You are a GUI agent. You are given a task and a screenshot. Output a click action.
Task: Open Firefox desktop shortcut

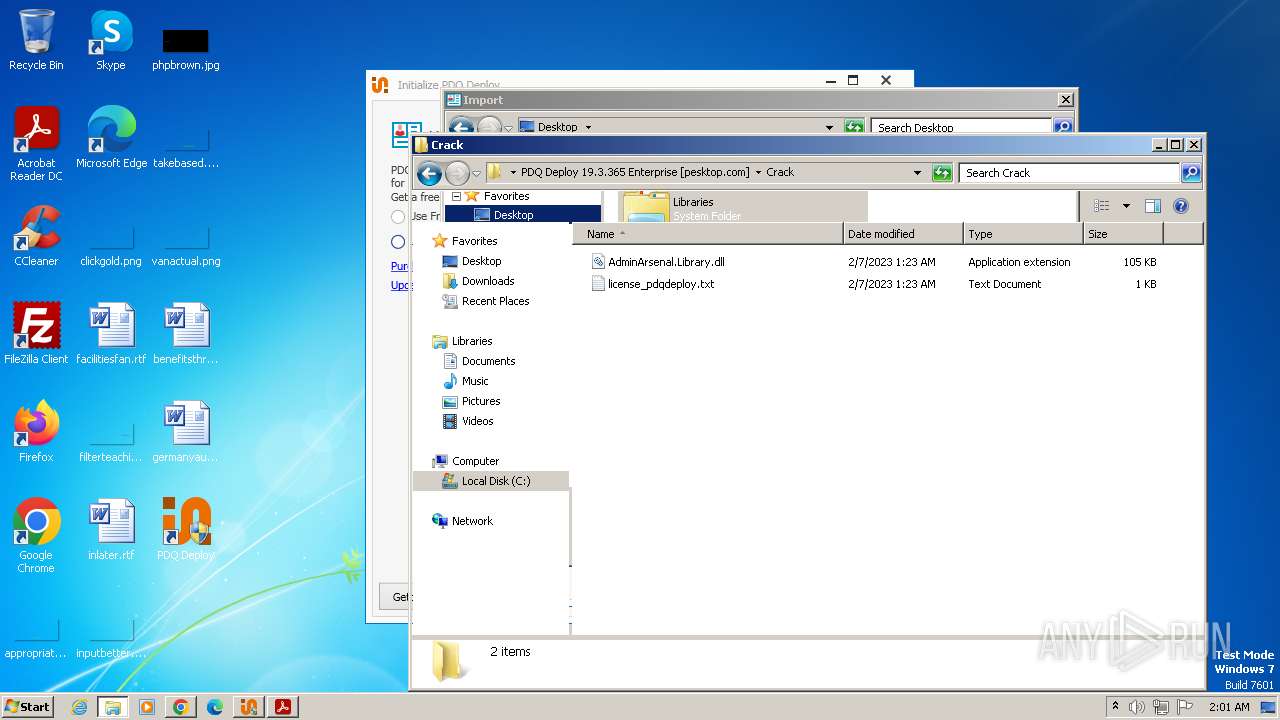[x=36, y=432]
